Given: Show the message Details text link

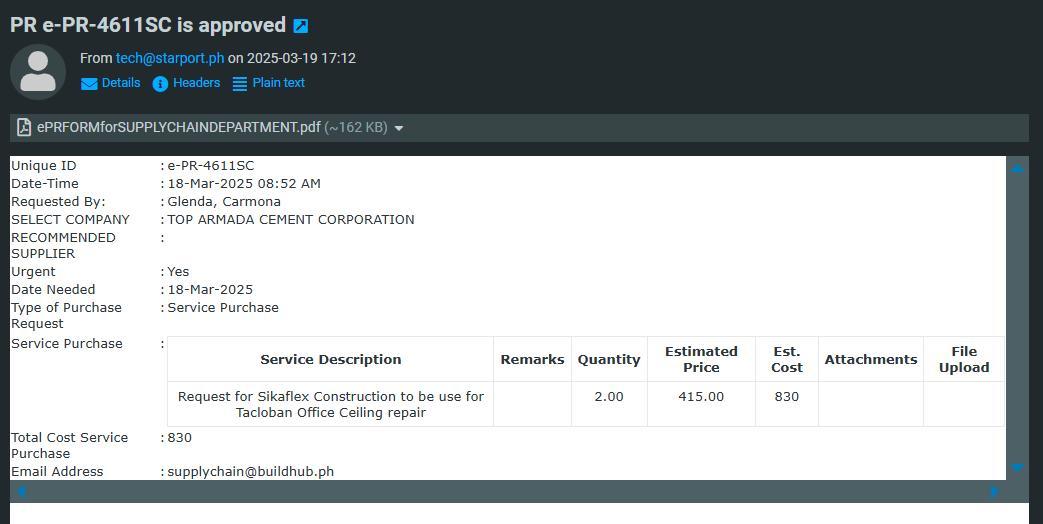Looking at the screenshot, I should click(x=121, y=83).
